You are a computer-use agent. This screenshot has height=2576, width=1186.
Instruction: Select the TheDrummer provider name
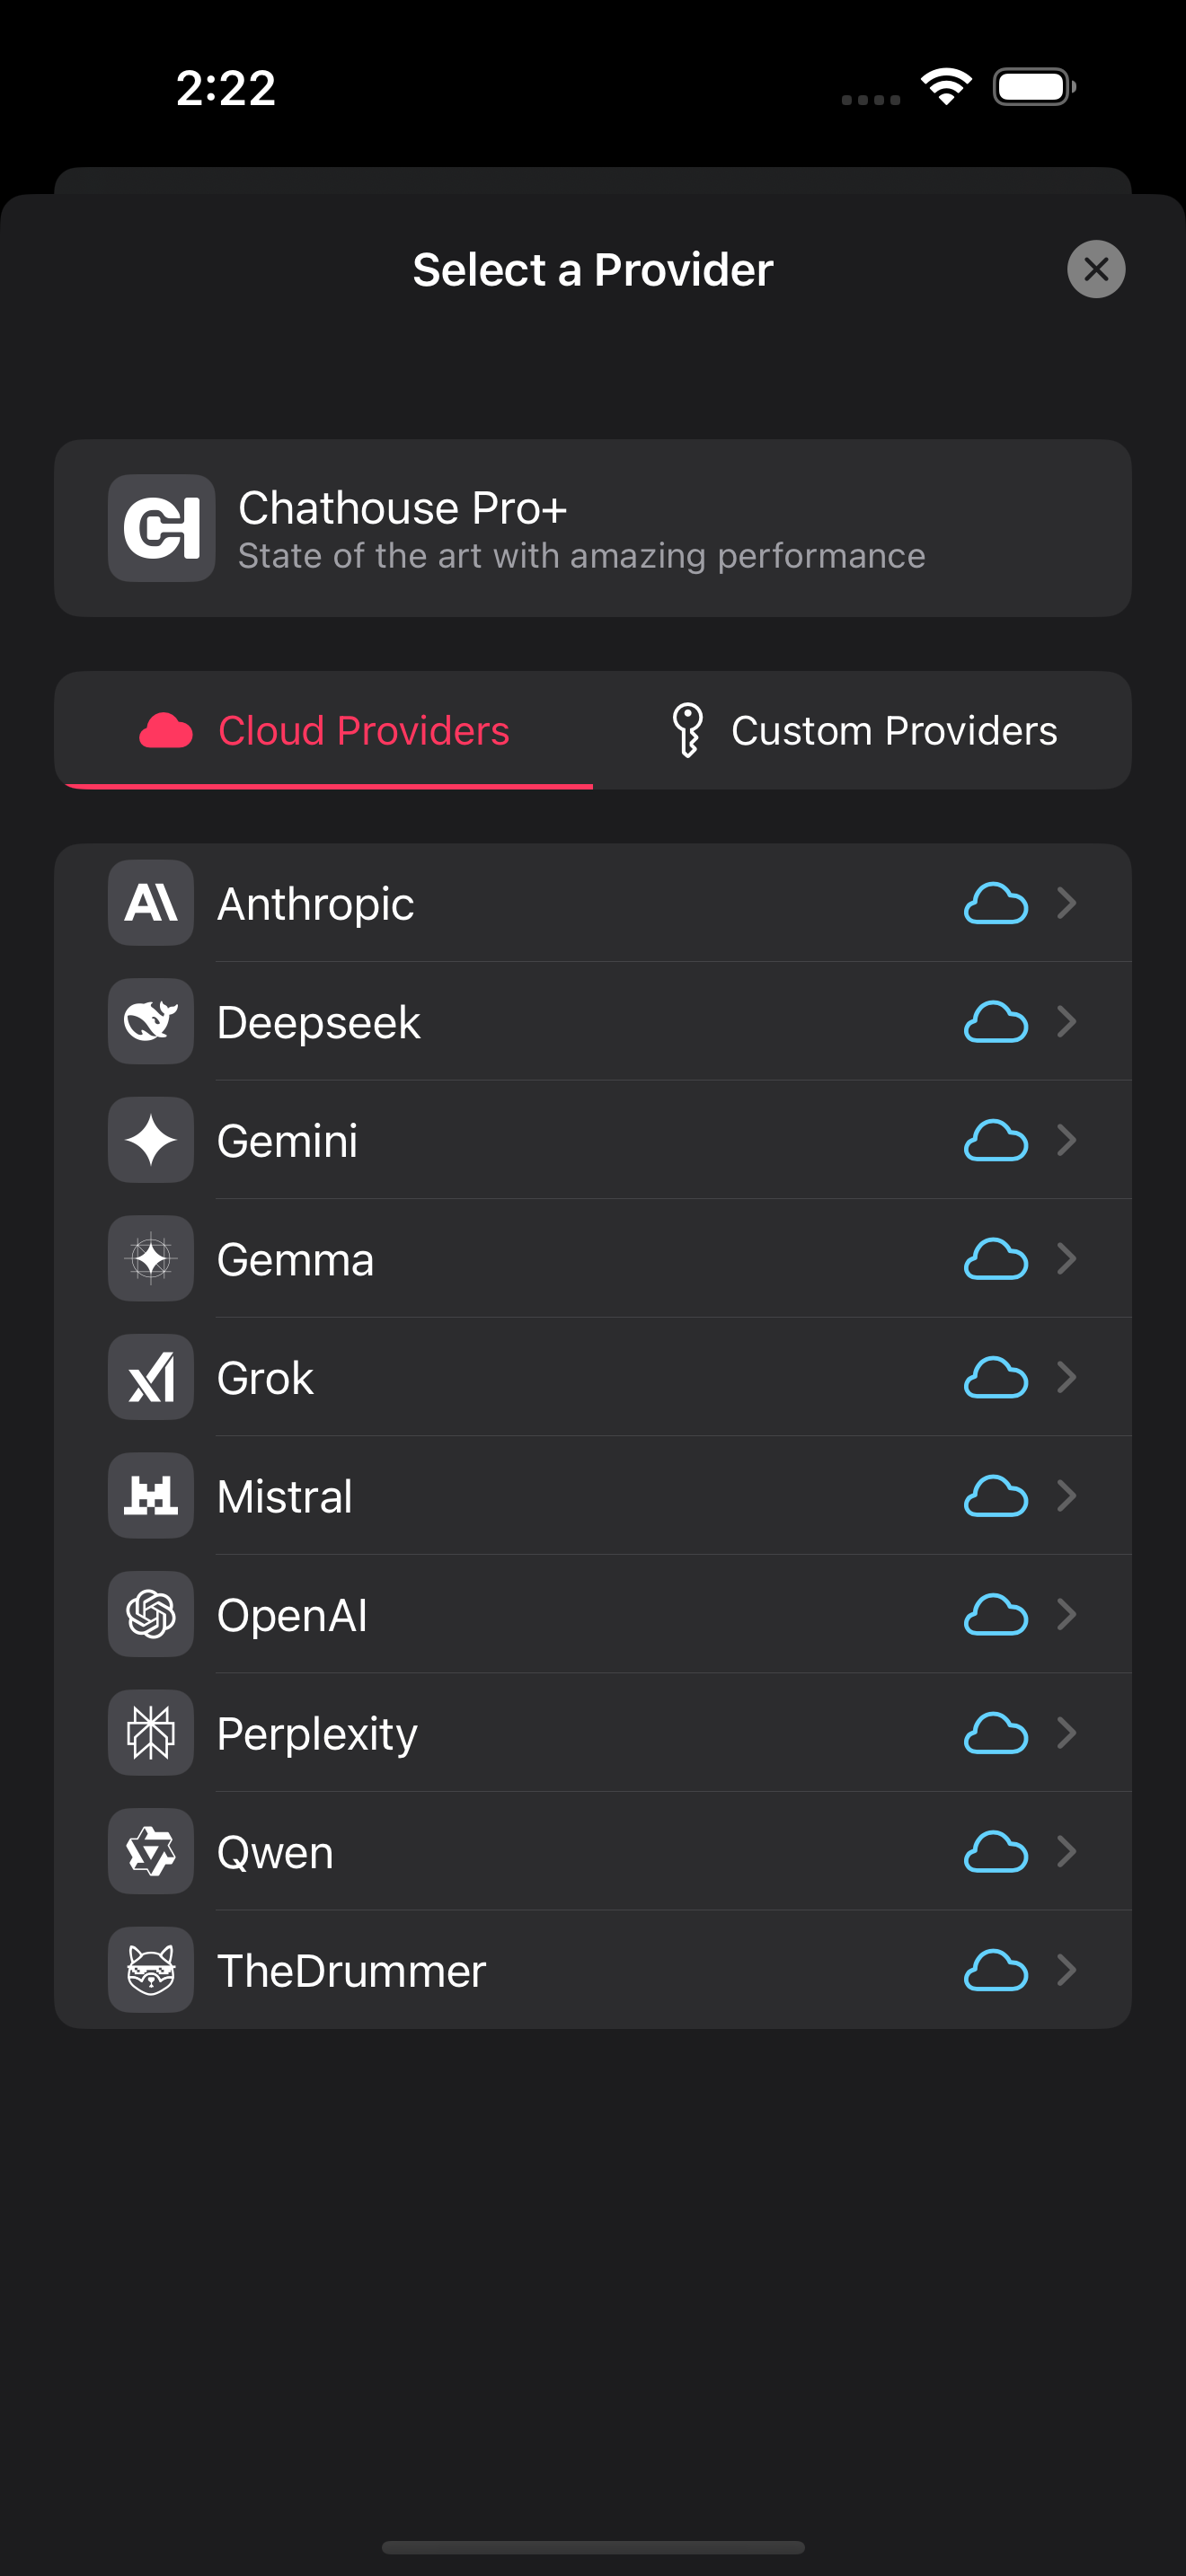click(351, 1971)
